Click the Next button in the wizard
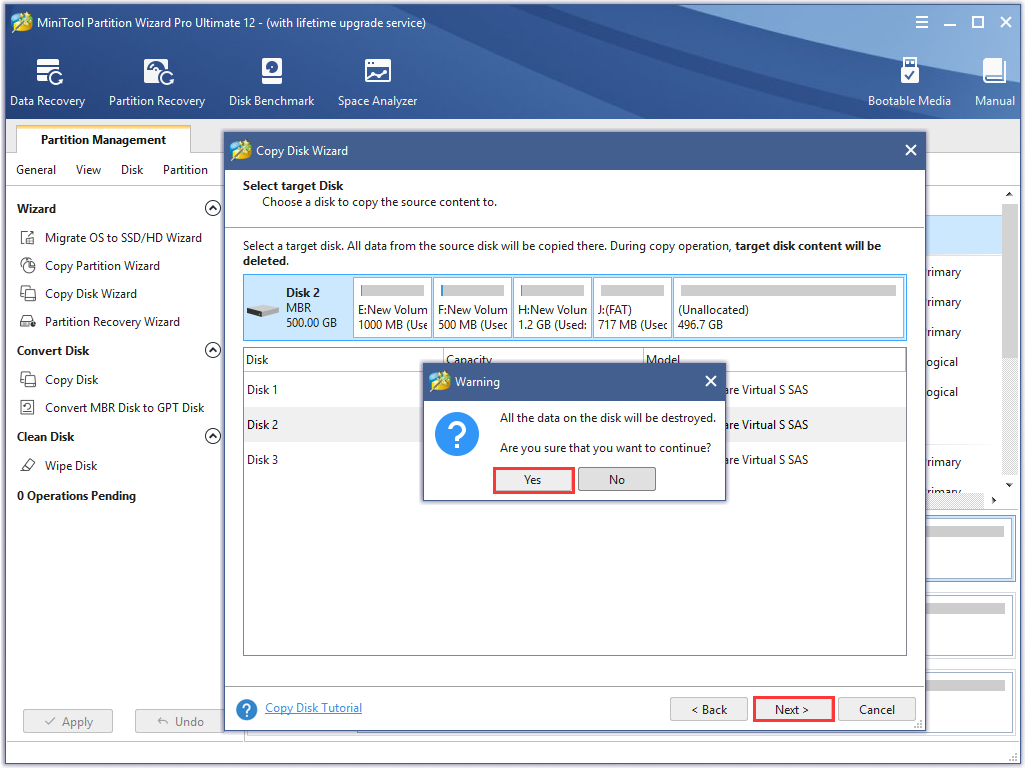Screen dimensions: 1025x769 coord(793,709)
